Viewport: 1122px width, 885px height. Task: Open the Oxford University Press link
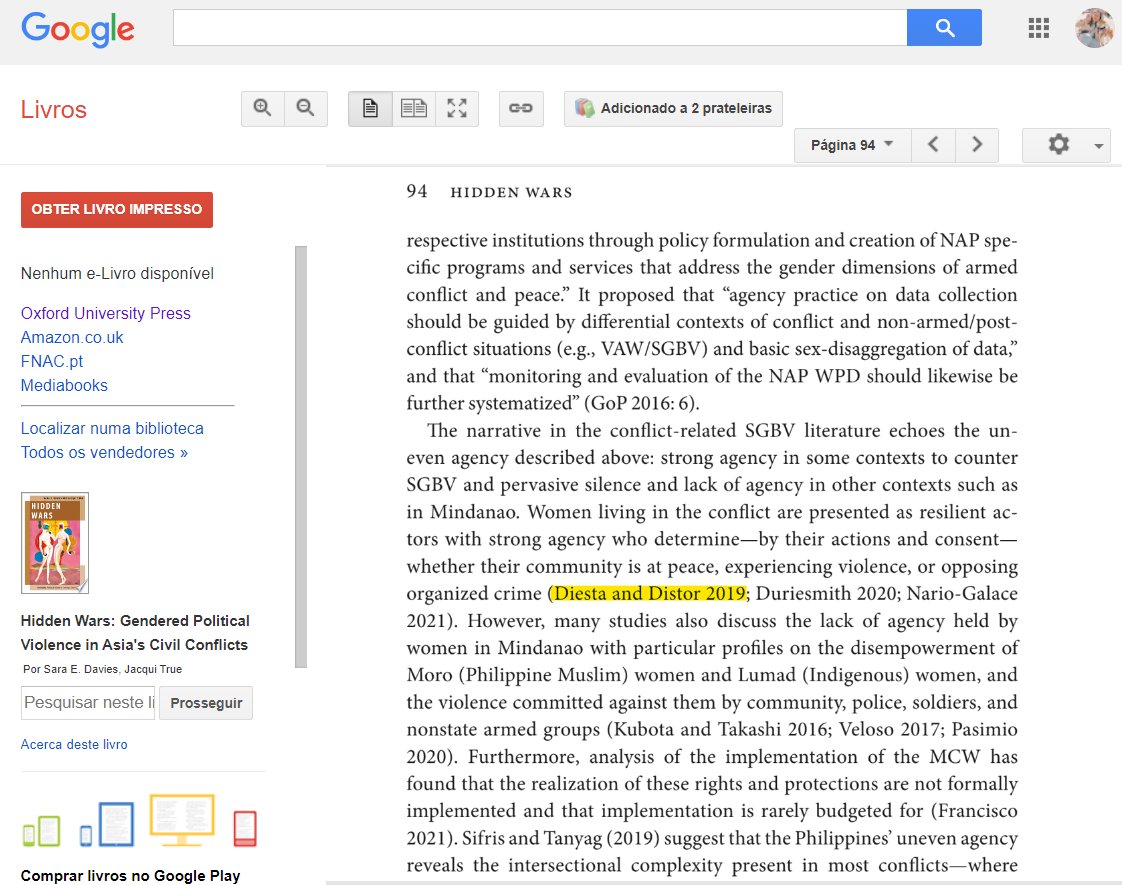tap(106, 313)
